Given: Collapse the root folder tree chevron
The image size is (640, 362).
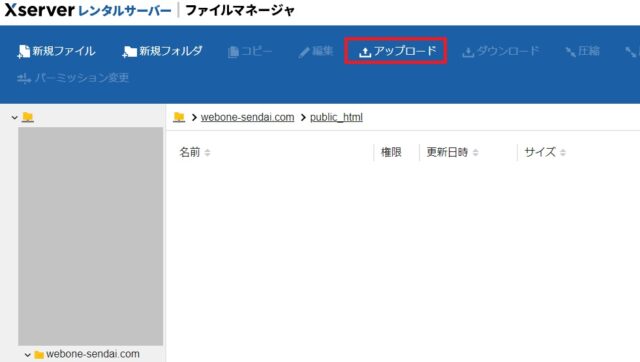Looking at the screenshot, I should tap(15, 118).
